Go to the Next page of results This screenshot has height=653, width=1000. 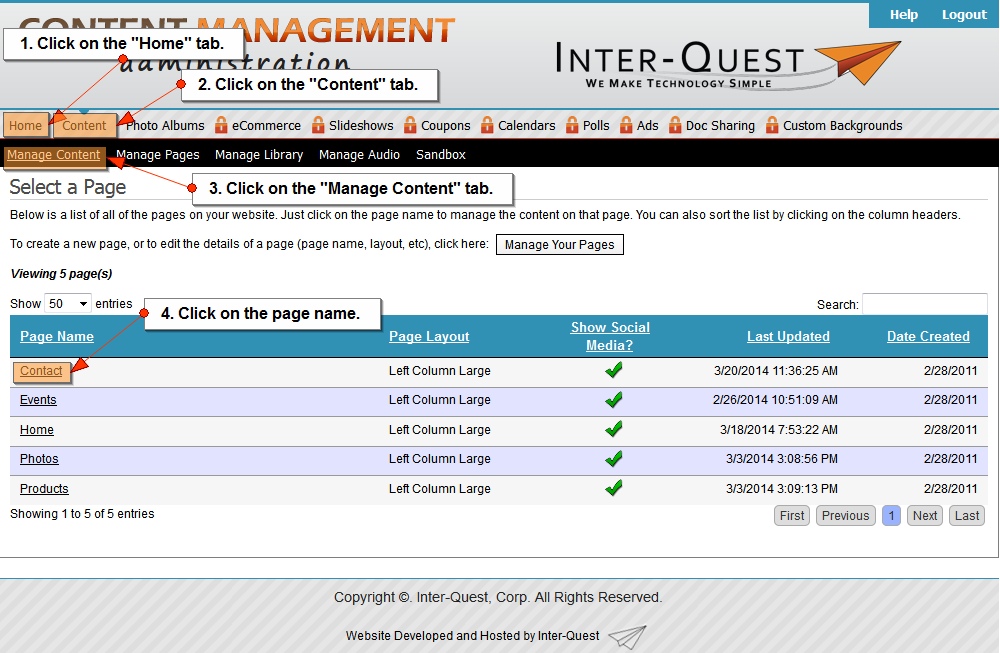[925, 516]
